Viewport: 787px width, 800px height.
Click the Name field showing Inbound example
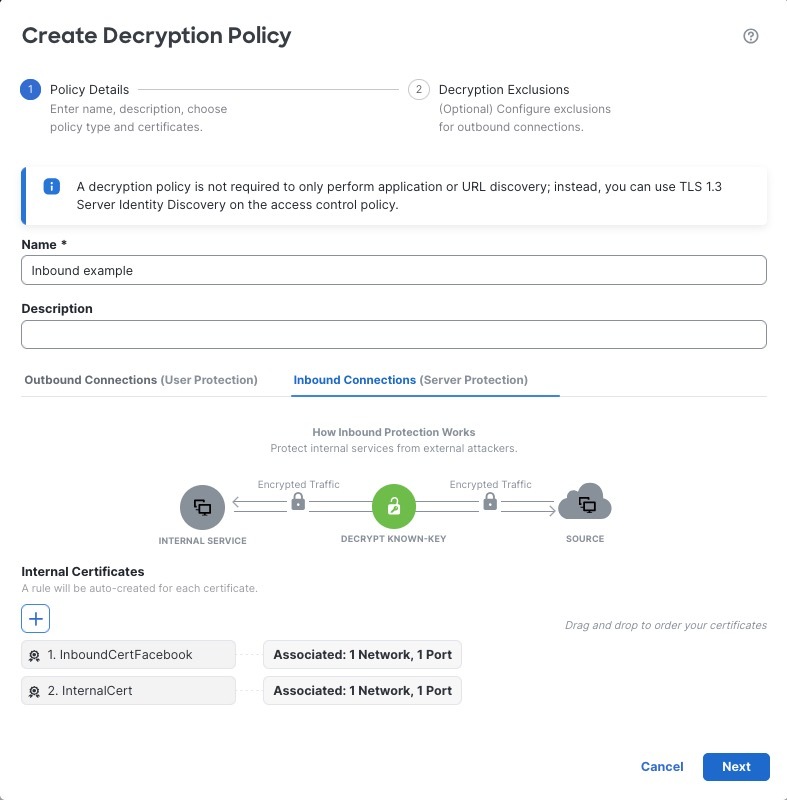pyautogui.click(x=394, y=270)
